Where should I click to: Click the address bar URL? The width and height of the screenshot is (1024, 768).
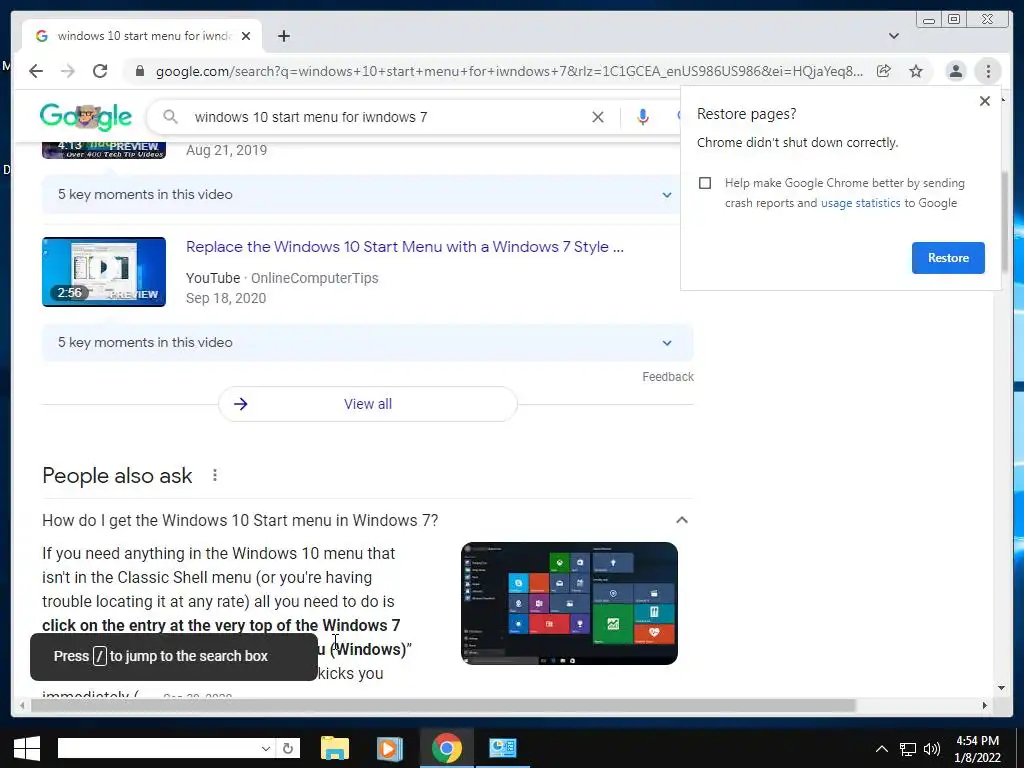[509, 71]
